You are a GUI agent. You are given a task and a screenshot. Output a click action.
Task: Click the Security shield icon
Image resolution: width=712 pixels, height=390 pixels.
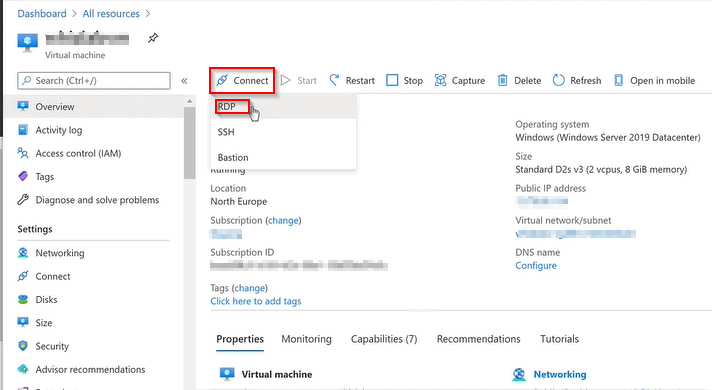[23, 346]
